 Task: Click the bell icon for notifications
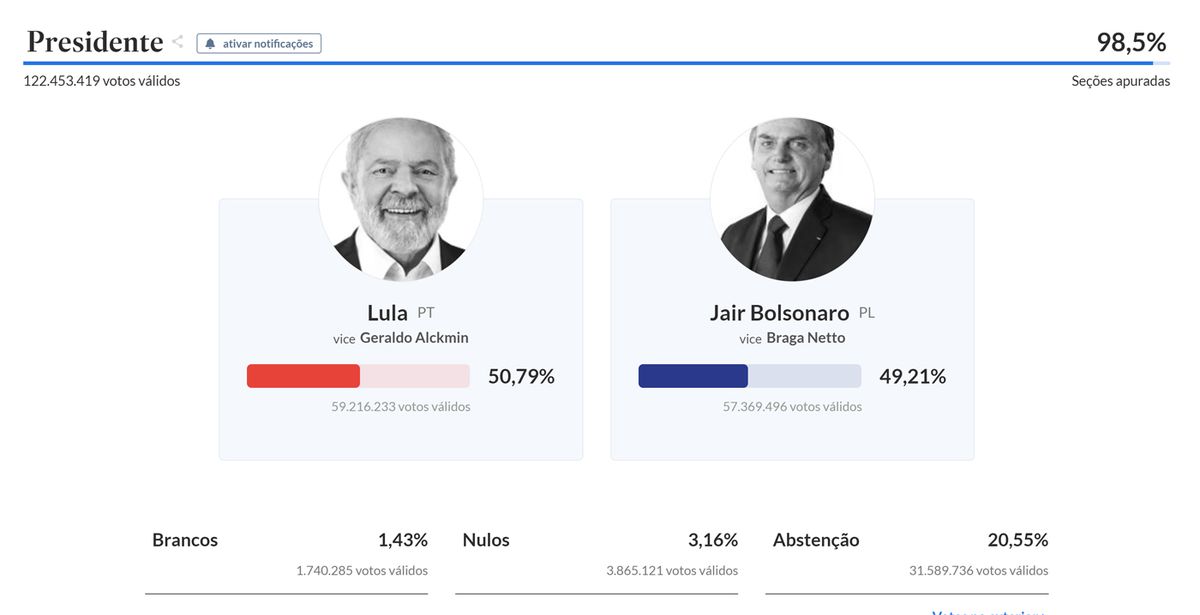[209, 42]
